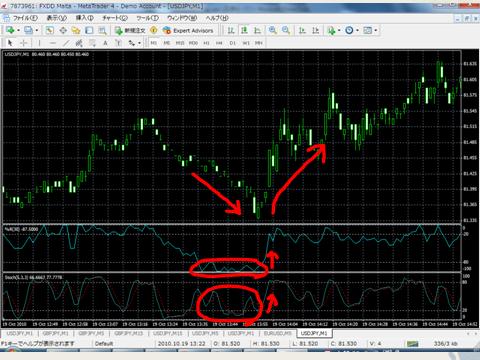Screen dimensions: 480x360
Task: Toggle chart Auto Scroll
Action: pyautogui.click(x=302, y=30)
